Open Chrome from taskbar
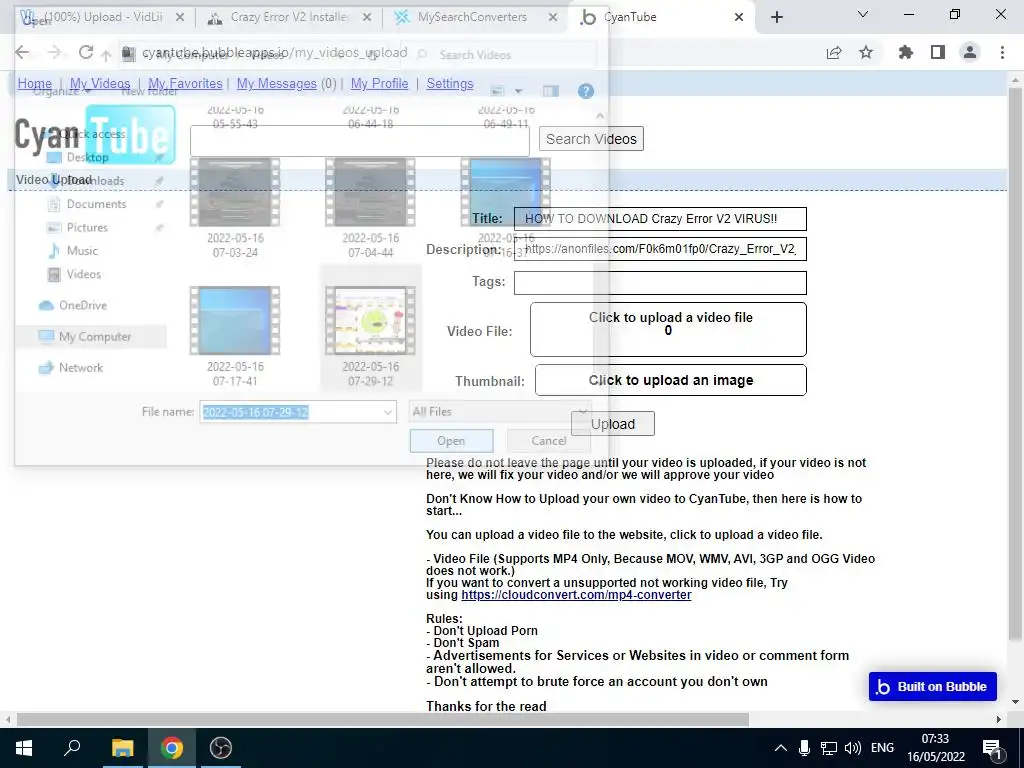 [x=172, y=748]
